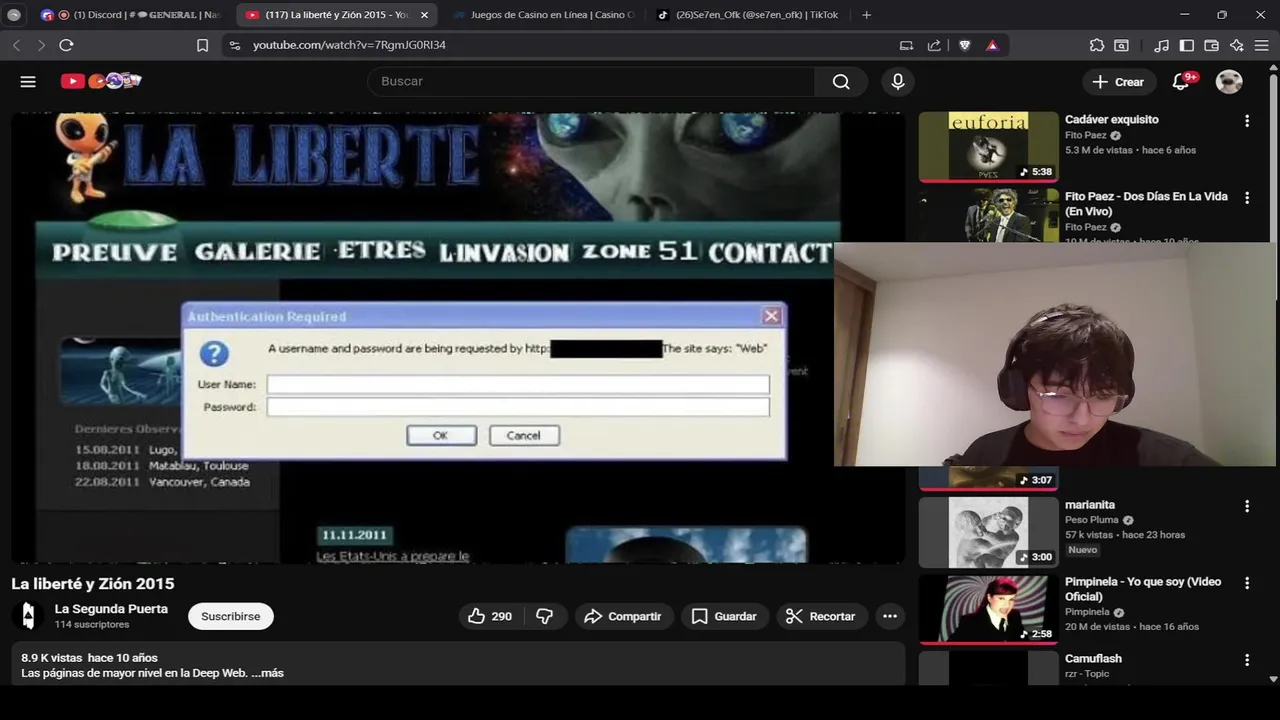This screenshot has height=720, width=1280.
Task: Open the three-dot more actions under video
Action: (x=890, y=616)
